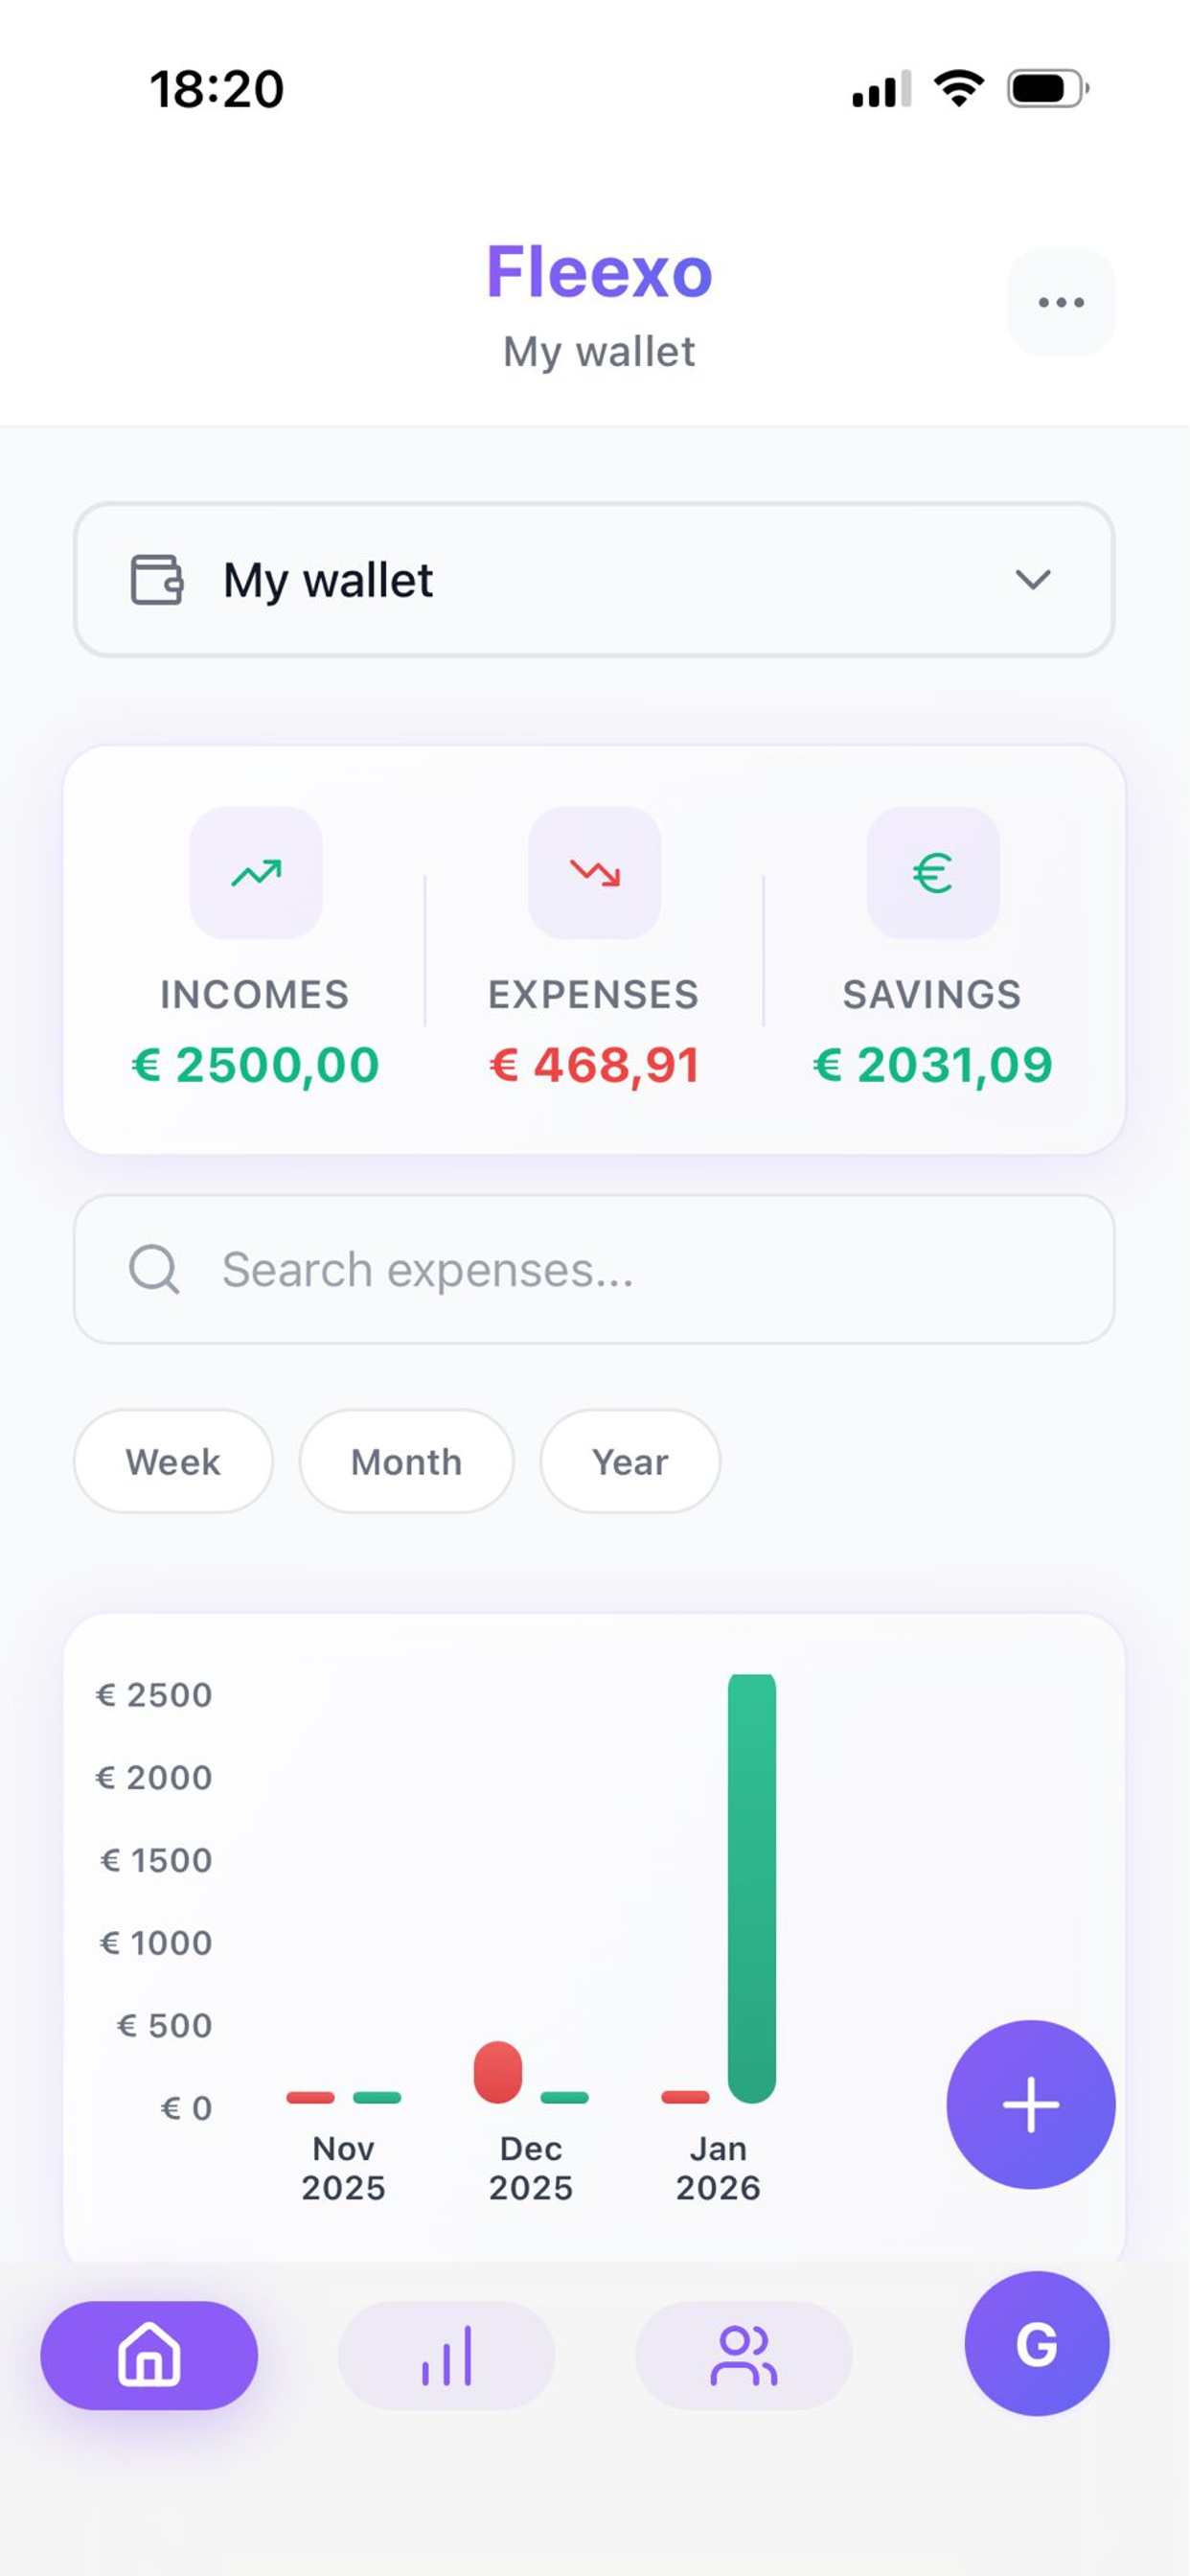The width and height of the screenshot is (1190, 2576).
Task: Open the My wallet selector
Action: 594,580
